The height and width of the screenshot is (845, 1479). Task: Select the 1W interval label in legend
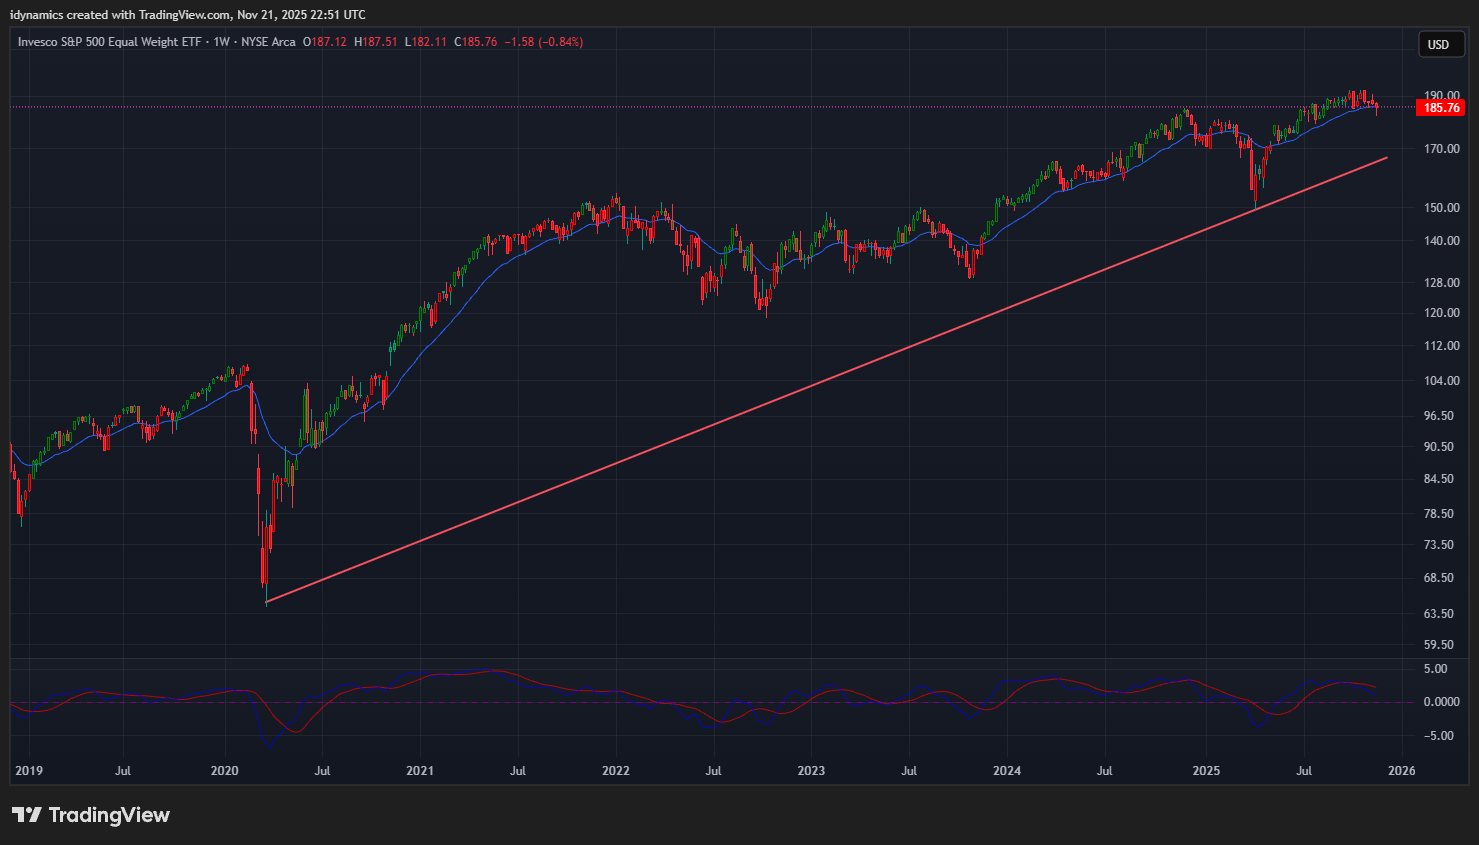coord(221,42)
